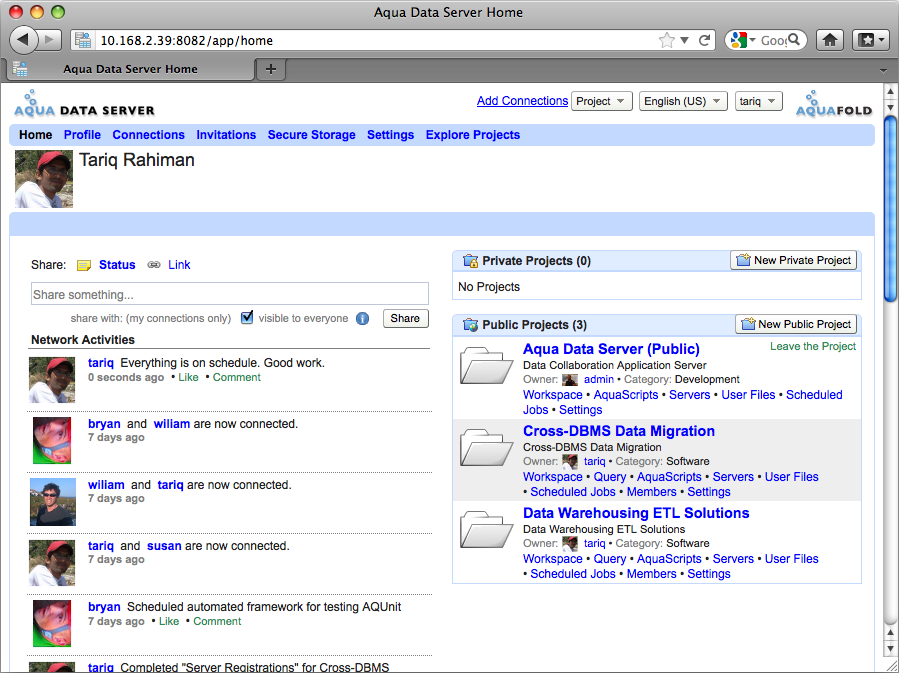Click the info icon beside visible to everyone

coord(362,319)
